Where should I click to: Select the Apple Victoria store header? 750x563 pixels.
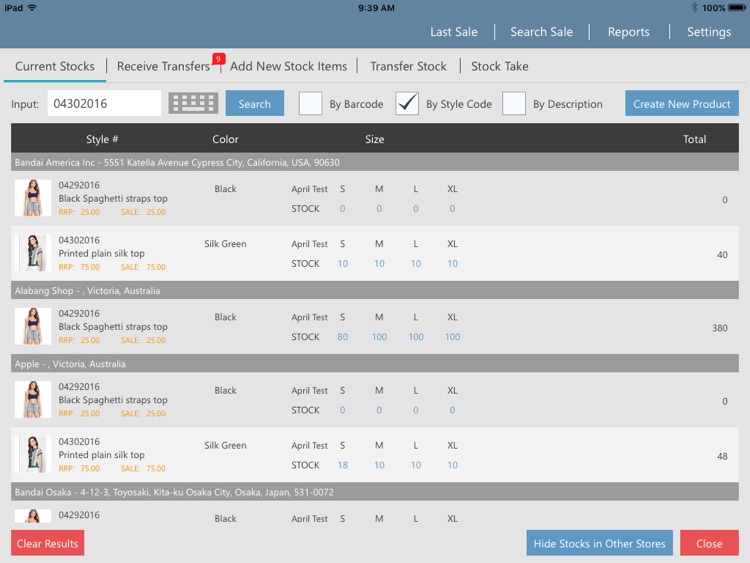click(x=375, y=364)
